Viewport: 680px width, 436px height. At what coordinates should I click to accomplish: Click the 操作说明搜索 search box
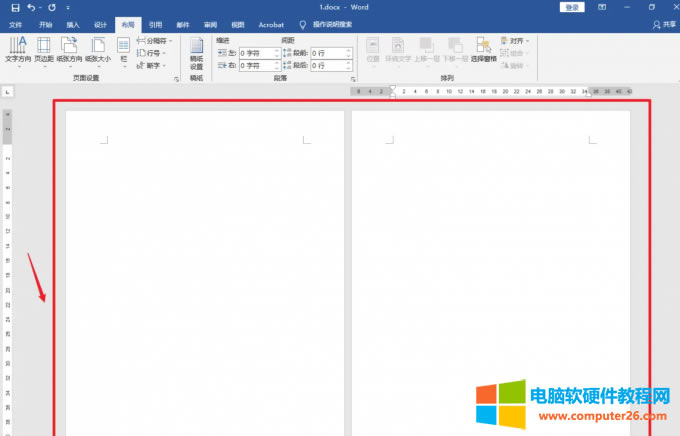pos(333,24)
